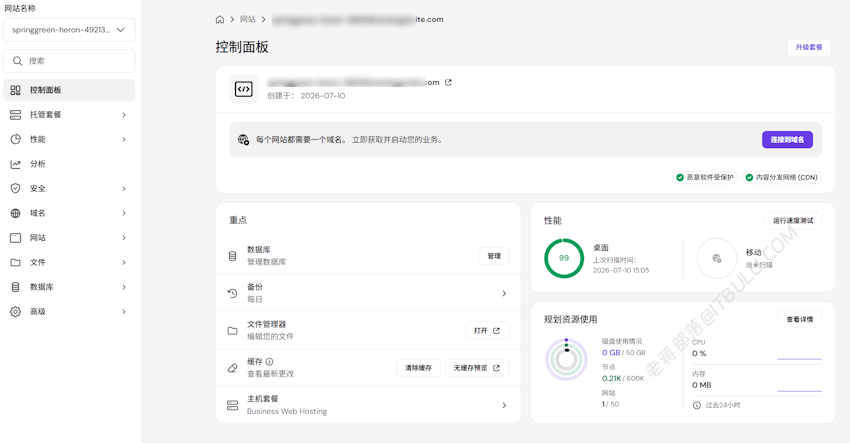Click the '0.21K / 600K' value

[x=623, y=378]
